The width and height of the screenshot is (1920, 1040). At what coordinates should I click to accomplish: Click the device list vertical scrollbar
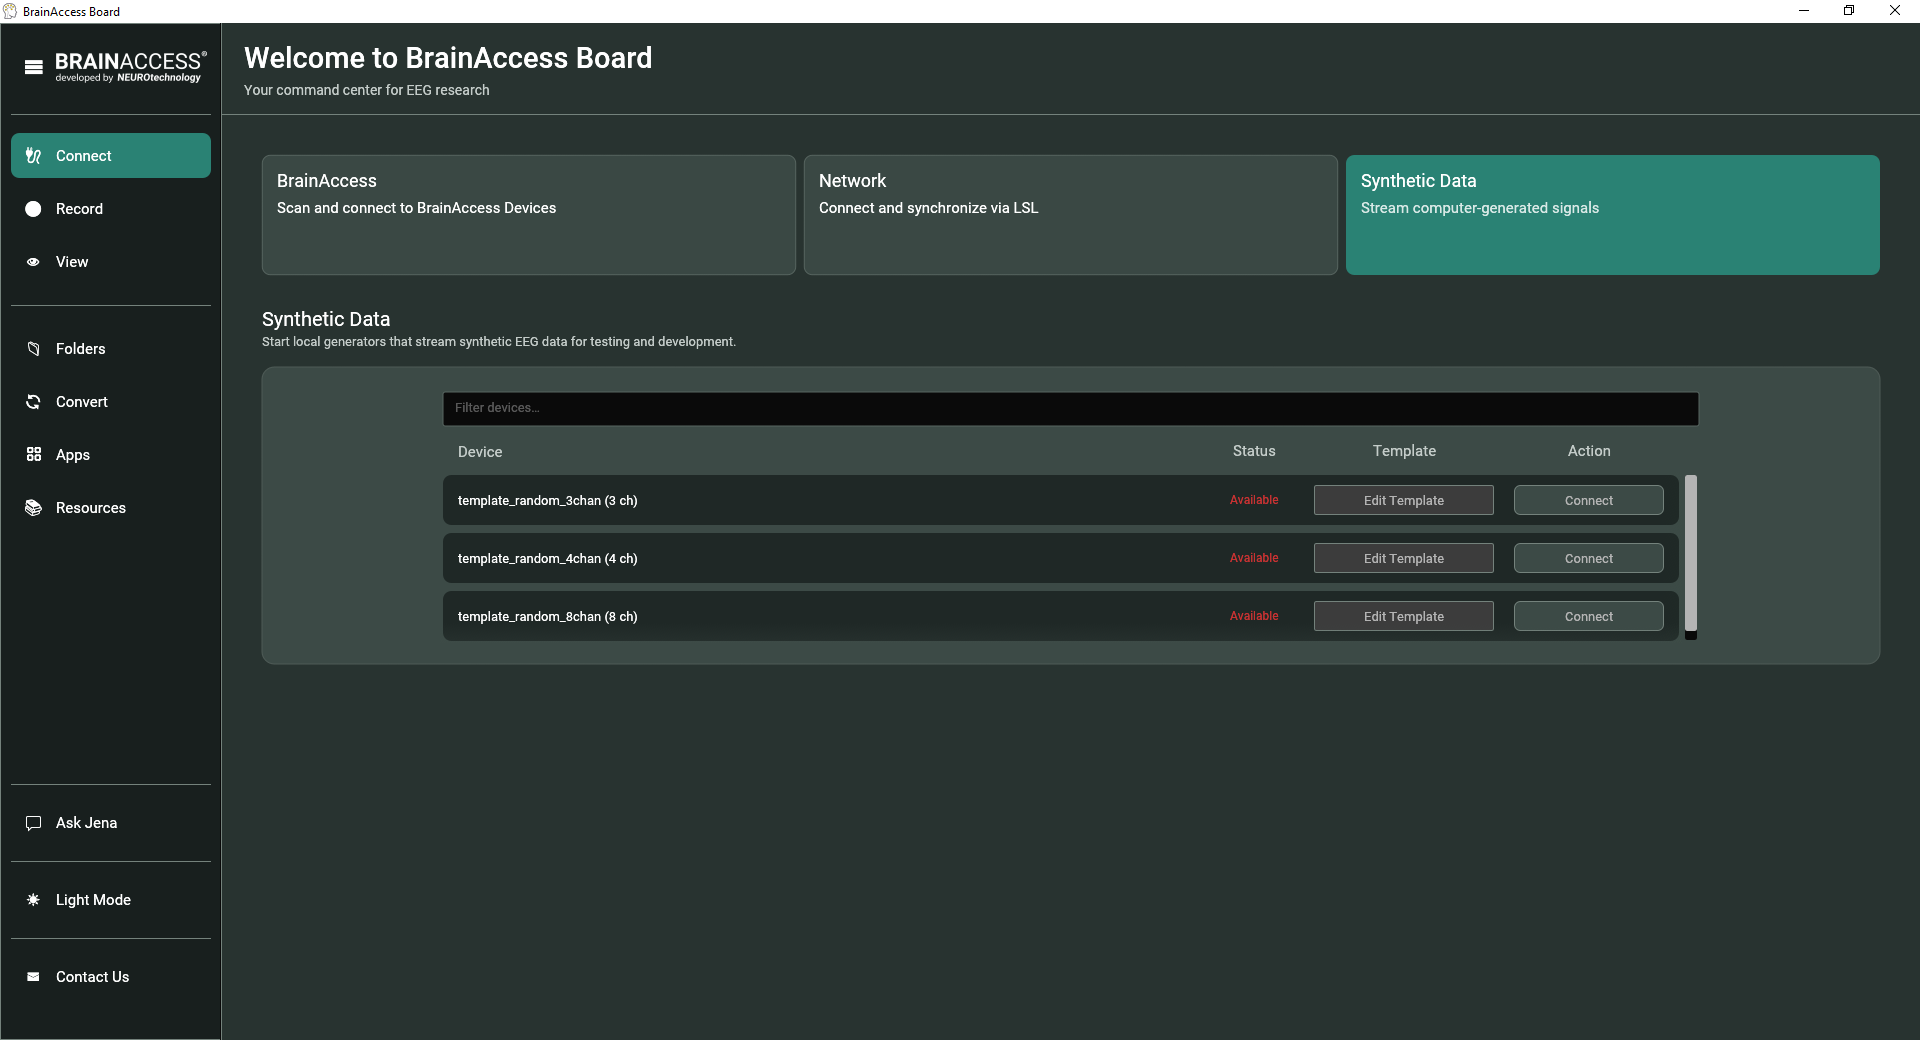(x=1691, y=553)
